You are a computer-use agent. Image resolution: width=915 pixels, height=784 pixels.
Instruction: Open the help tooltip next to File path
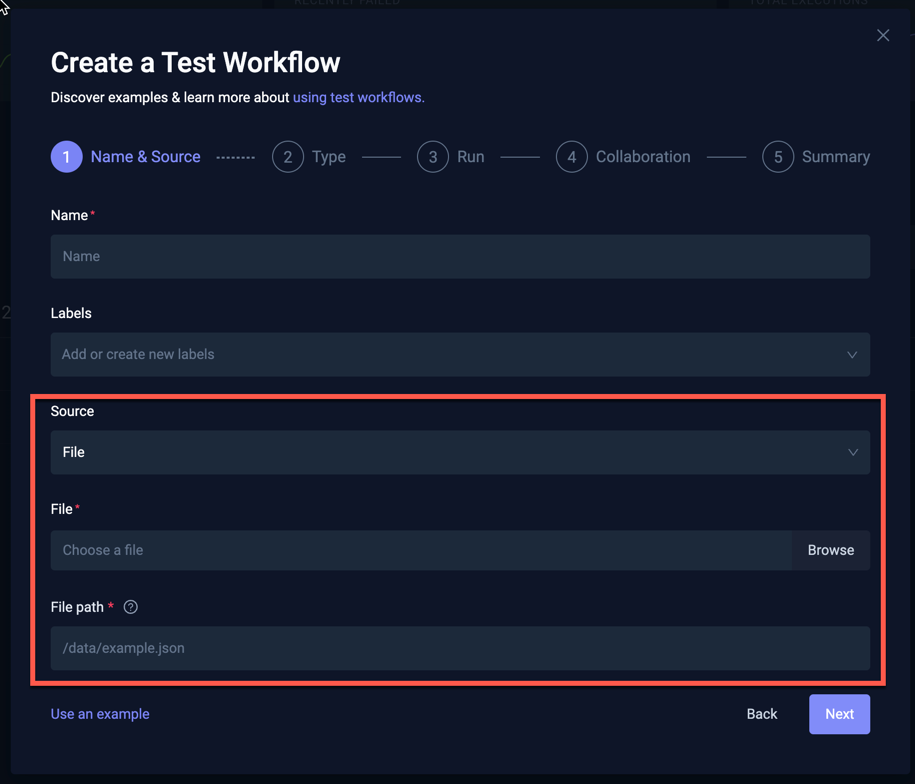[x=130, y=606]
